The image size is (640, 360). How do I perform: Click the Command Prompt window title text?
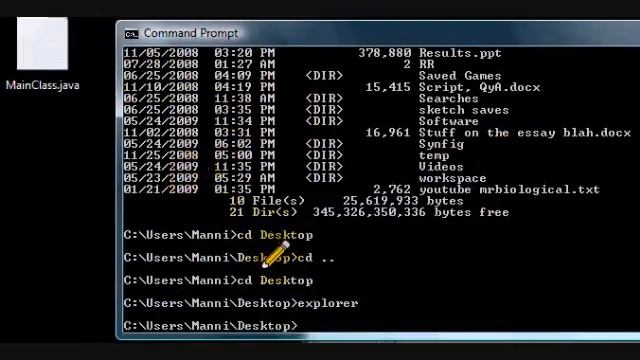[191, 33]
